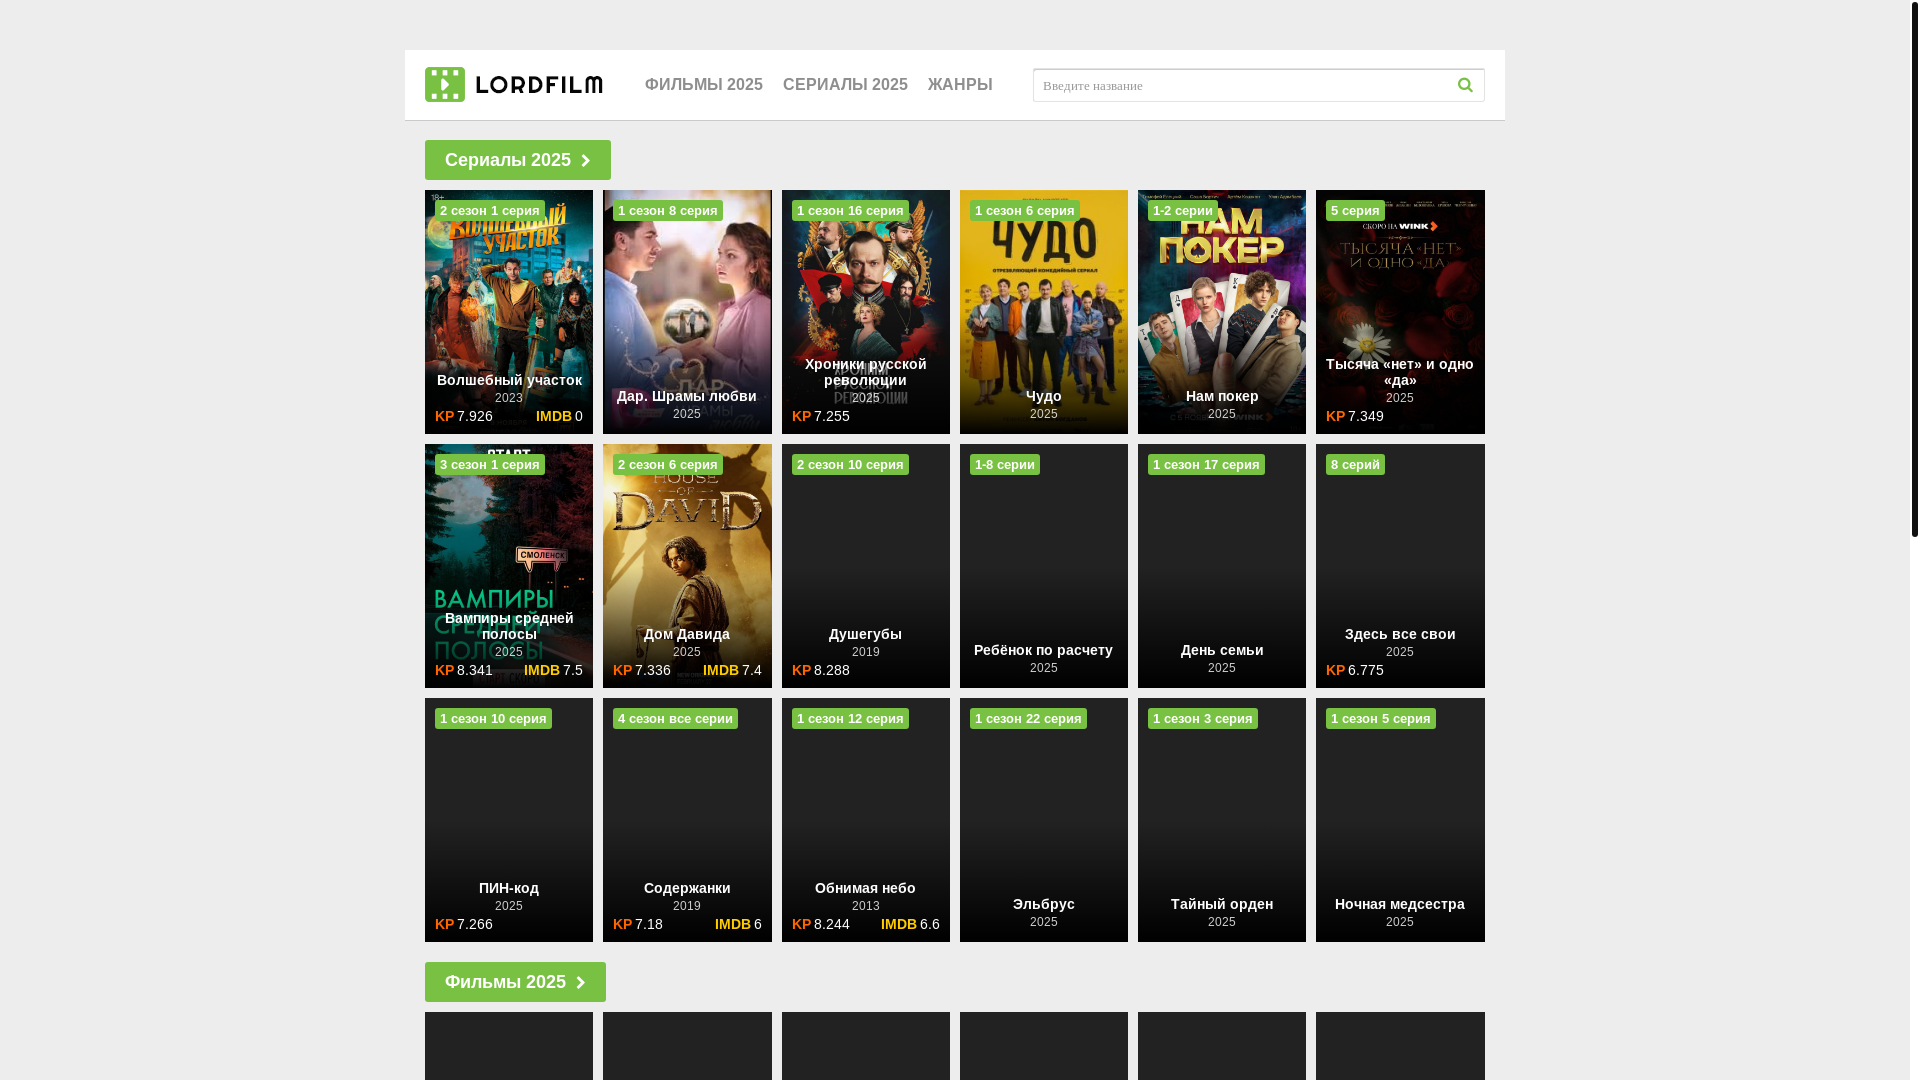Click the '4 сезон все серии' badge
The height and width of the screenshot is (1080, 1920).
[x=675, y=719]
